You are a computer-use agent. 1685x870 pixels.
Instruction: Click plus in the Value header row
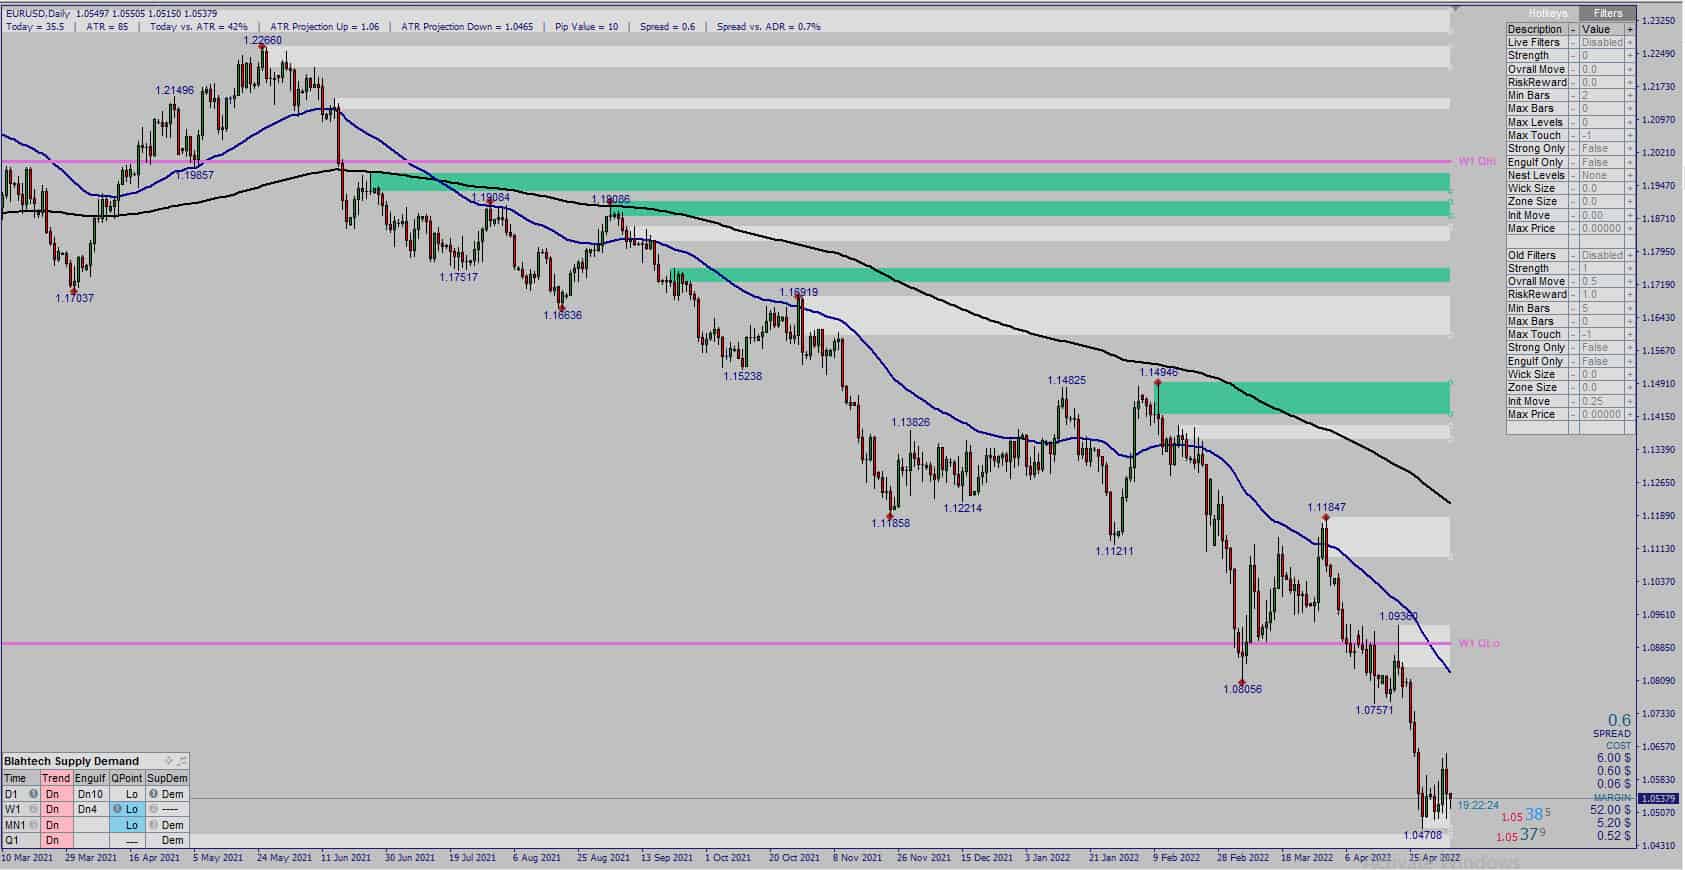click(x=1630, y=29)
